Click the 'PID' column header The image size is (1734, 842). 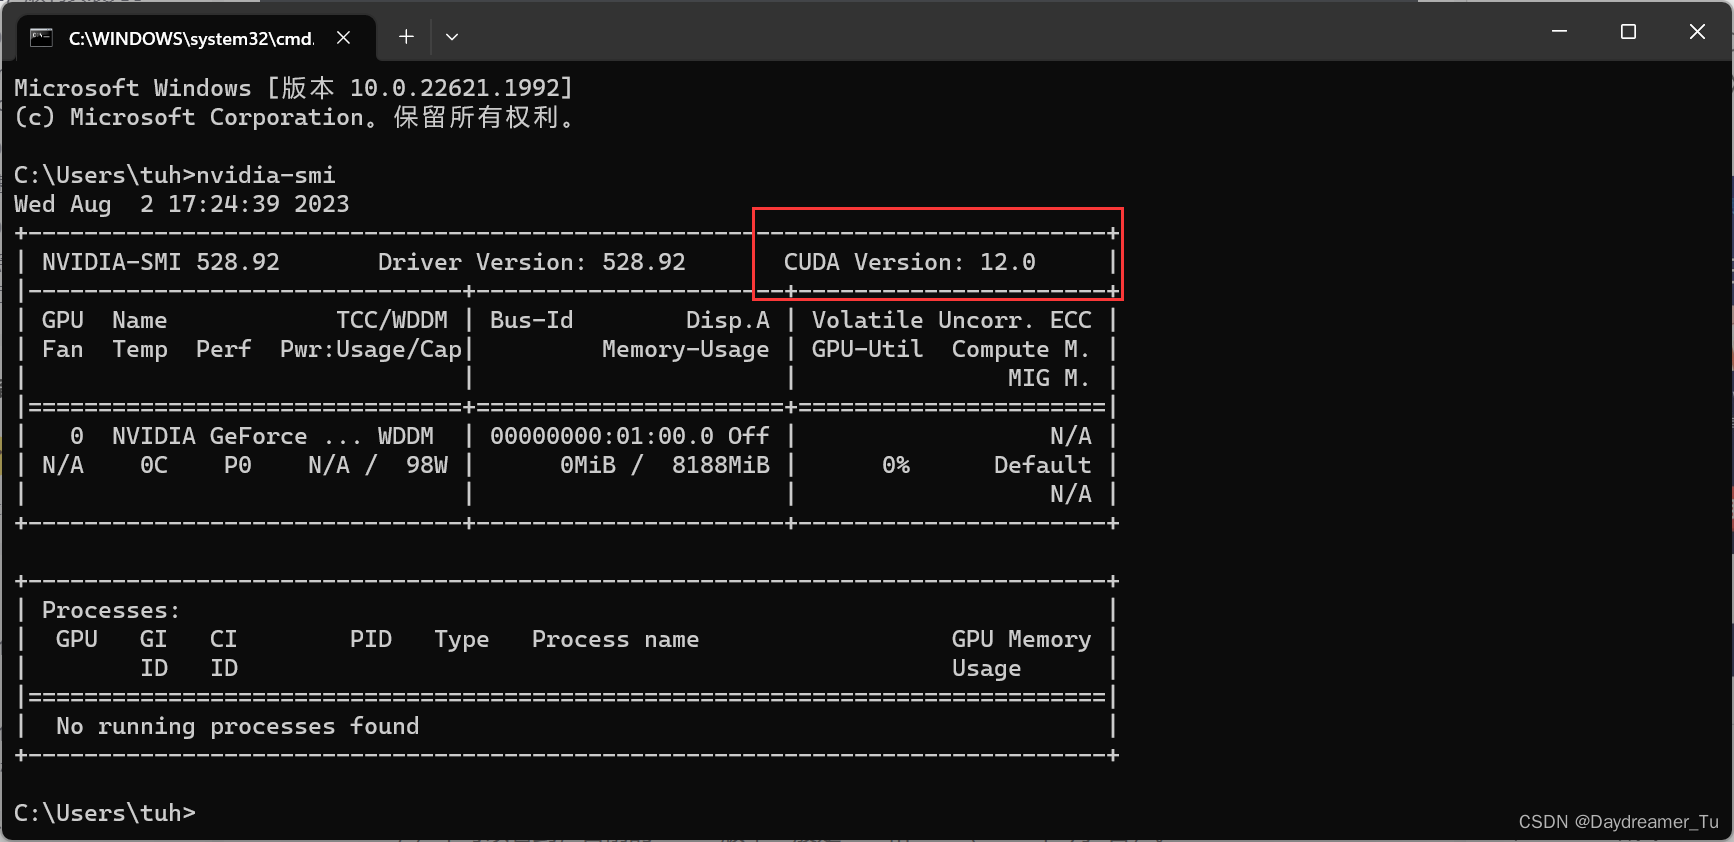coord(371,639)
